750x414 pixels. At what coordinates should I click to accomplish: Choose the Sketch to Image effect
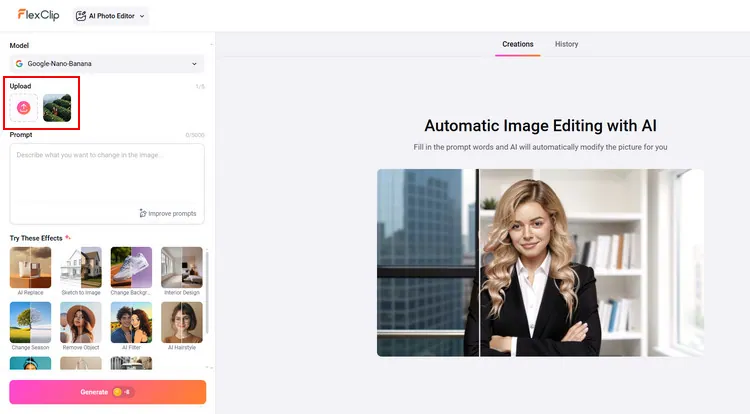tap(81, 271)
